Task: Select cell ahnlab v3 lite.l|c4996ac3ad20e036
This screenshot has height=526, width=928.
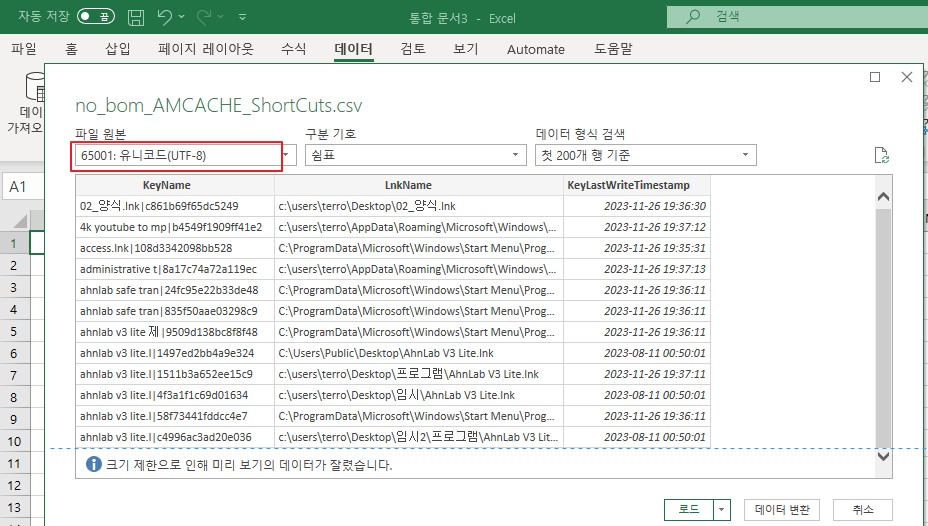Action: (x=175, y=437)
